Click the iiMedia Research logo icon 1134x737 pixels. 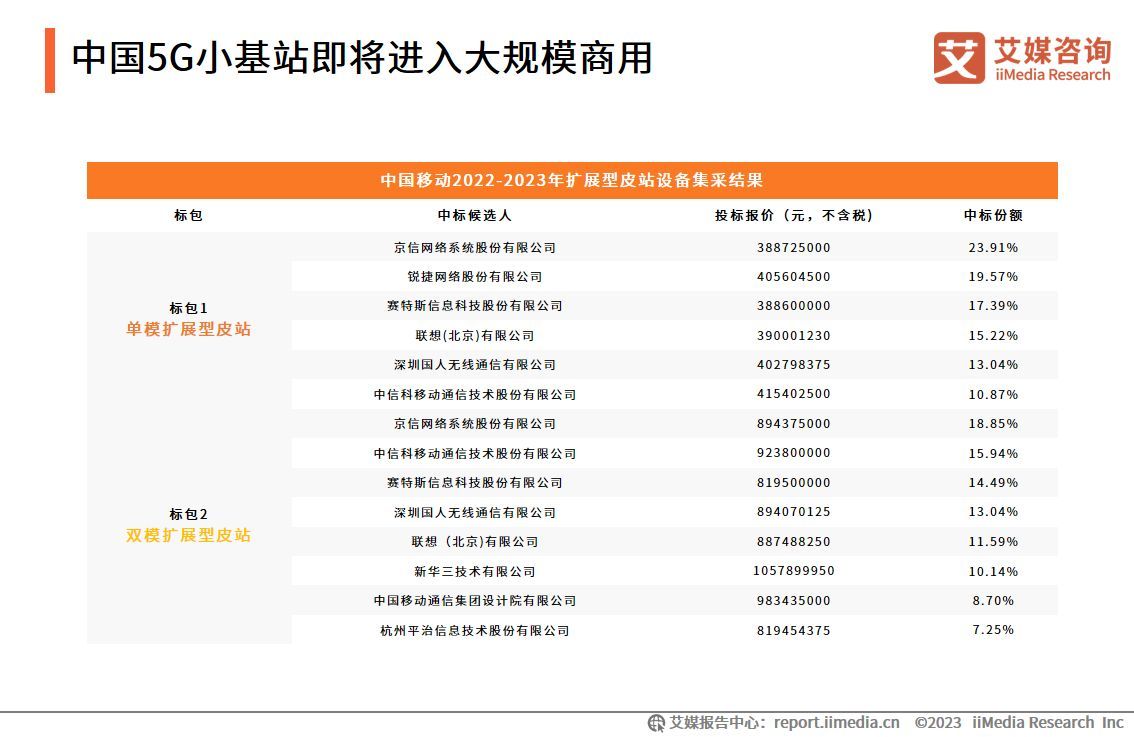pos(959,58)
